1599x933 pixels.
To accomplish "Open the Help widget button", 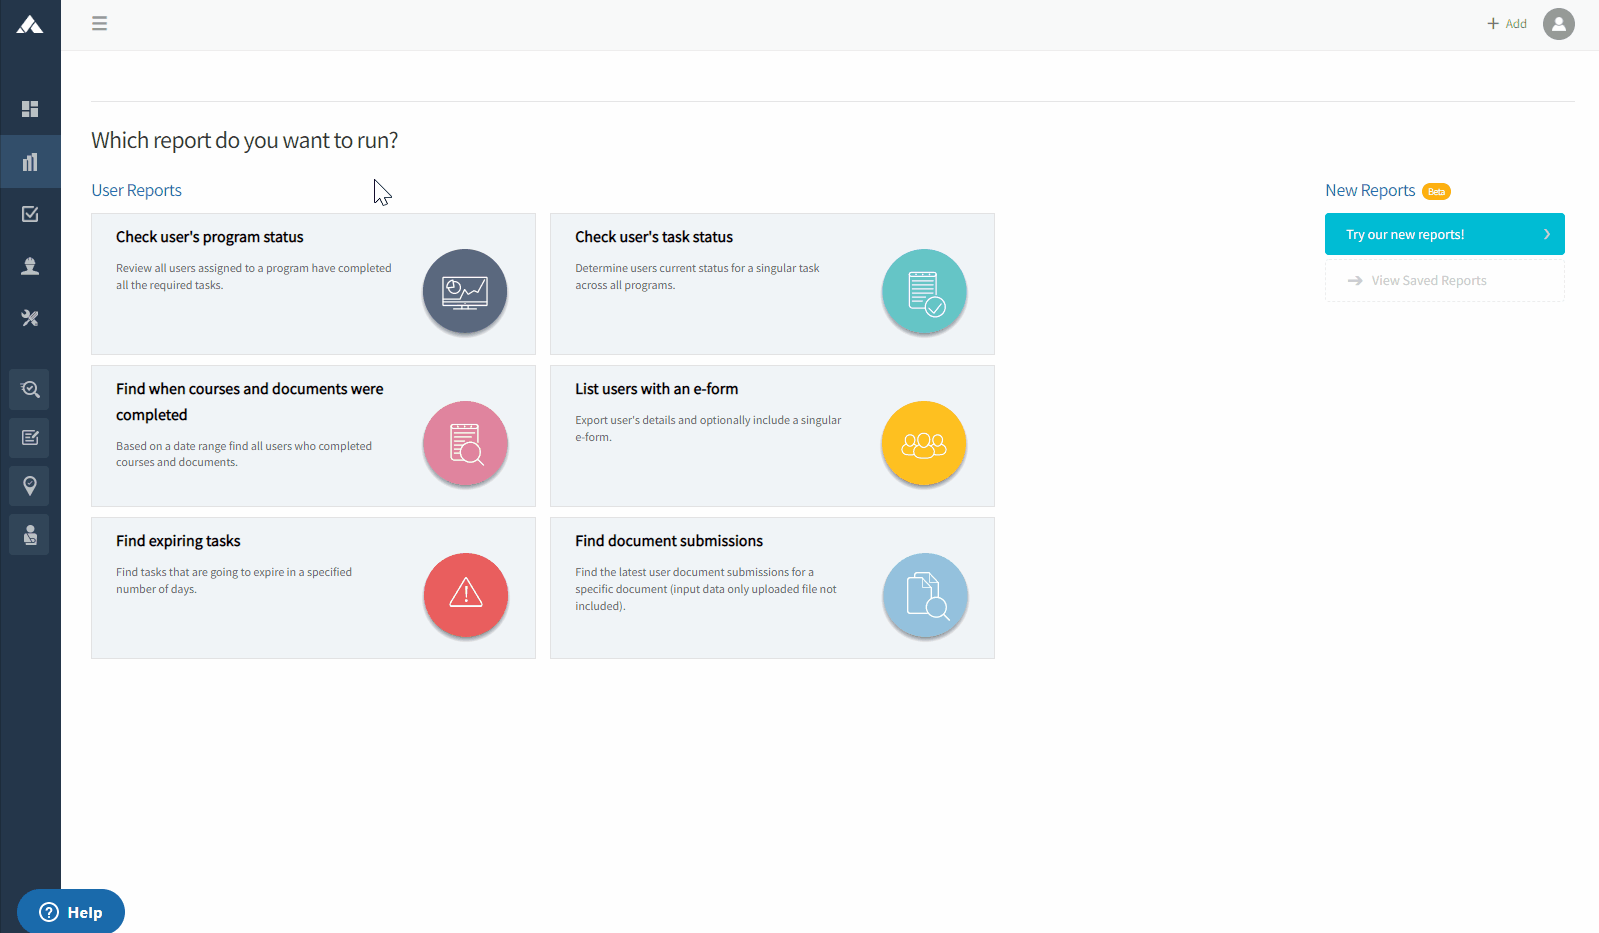I will click(x=71, y=912).
